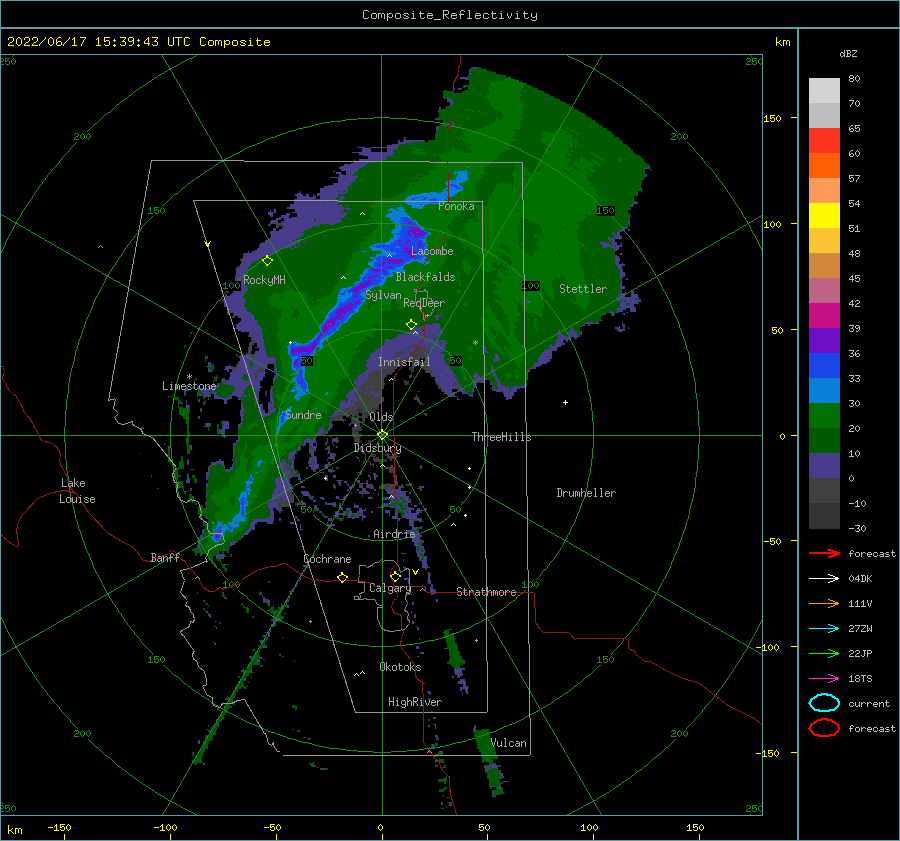Select the RockyMH label

(264, 280)
